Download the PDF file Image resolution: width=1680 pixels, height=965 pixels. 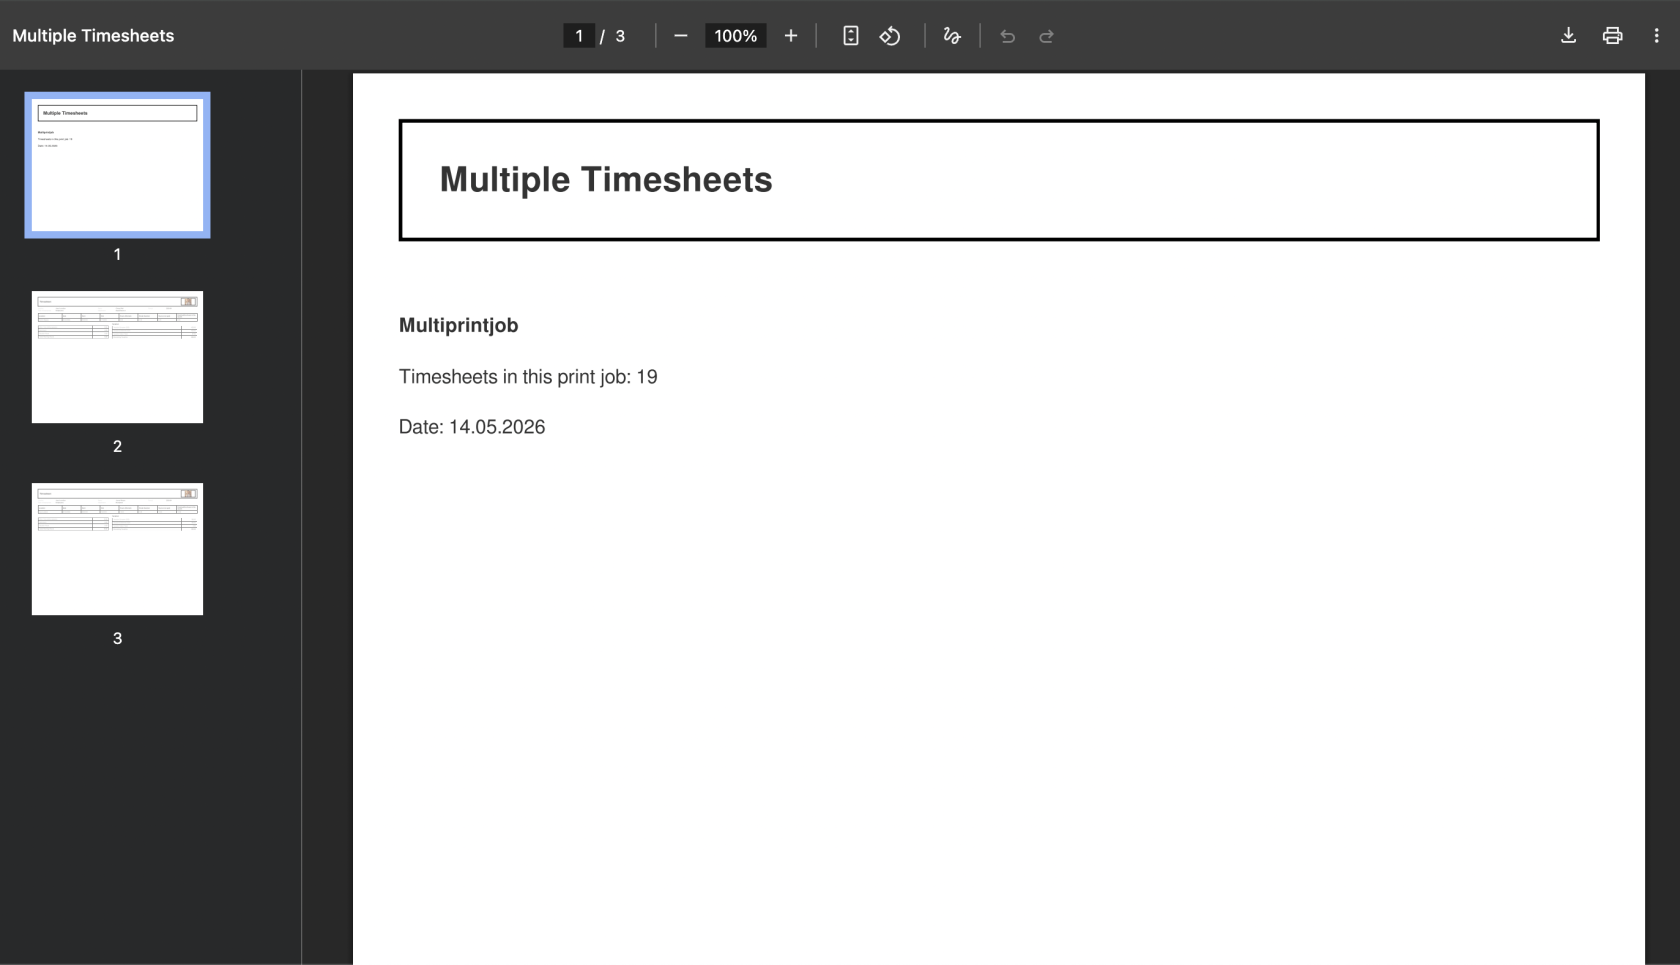coord(1569,36)
